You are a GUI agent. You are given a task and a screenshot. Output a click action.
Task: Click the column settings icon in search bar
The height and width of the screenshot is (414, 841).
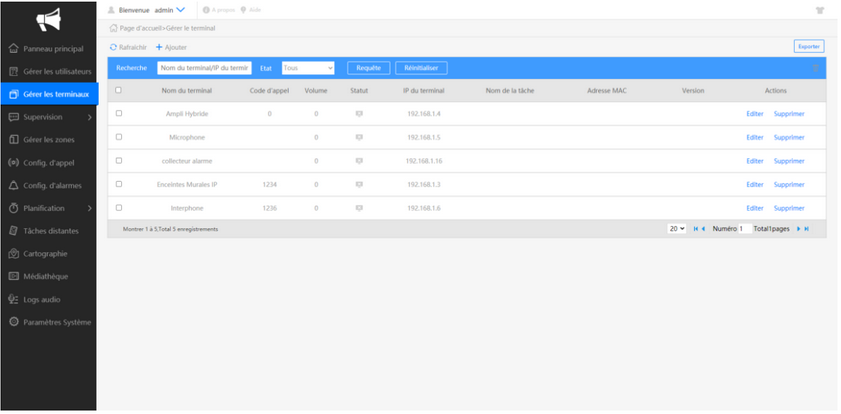(x=815, y=68)
